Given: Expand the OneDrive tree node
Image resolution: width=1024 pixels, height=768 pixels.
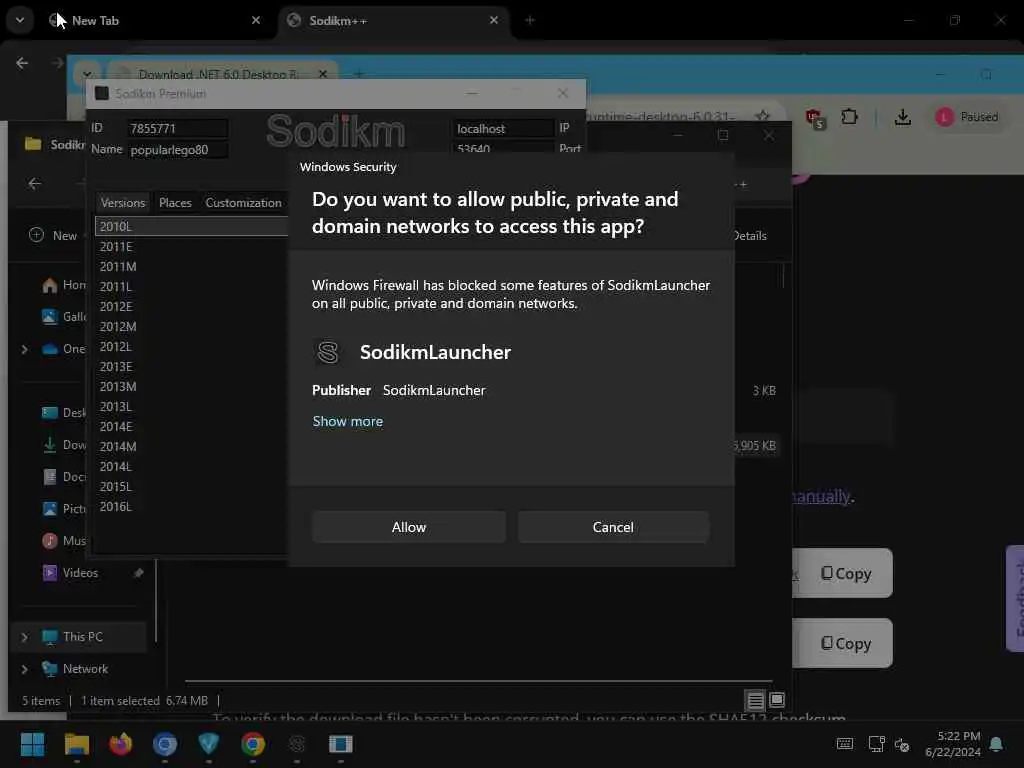Looking at the screenshot, I should 25,349.
